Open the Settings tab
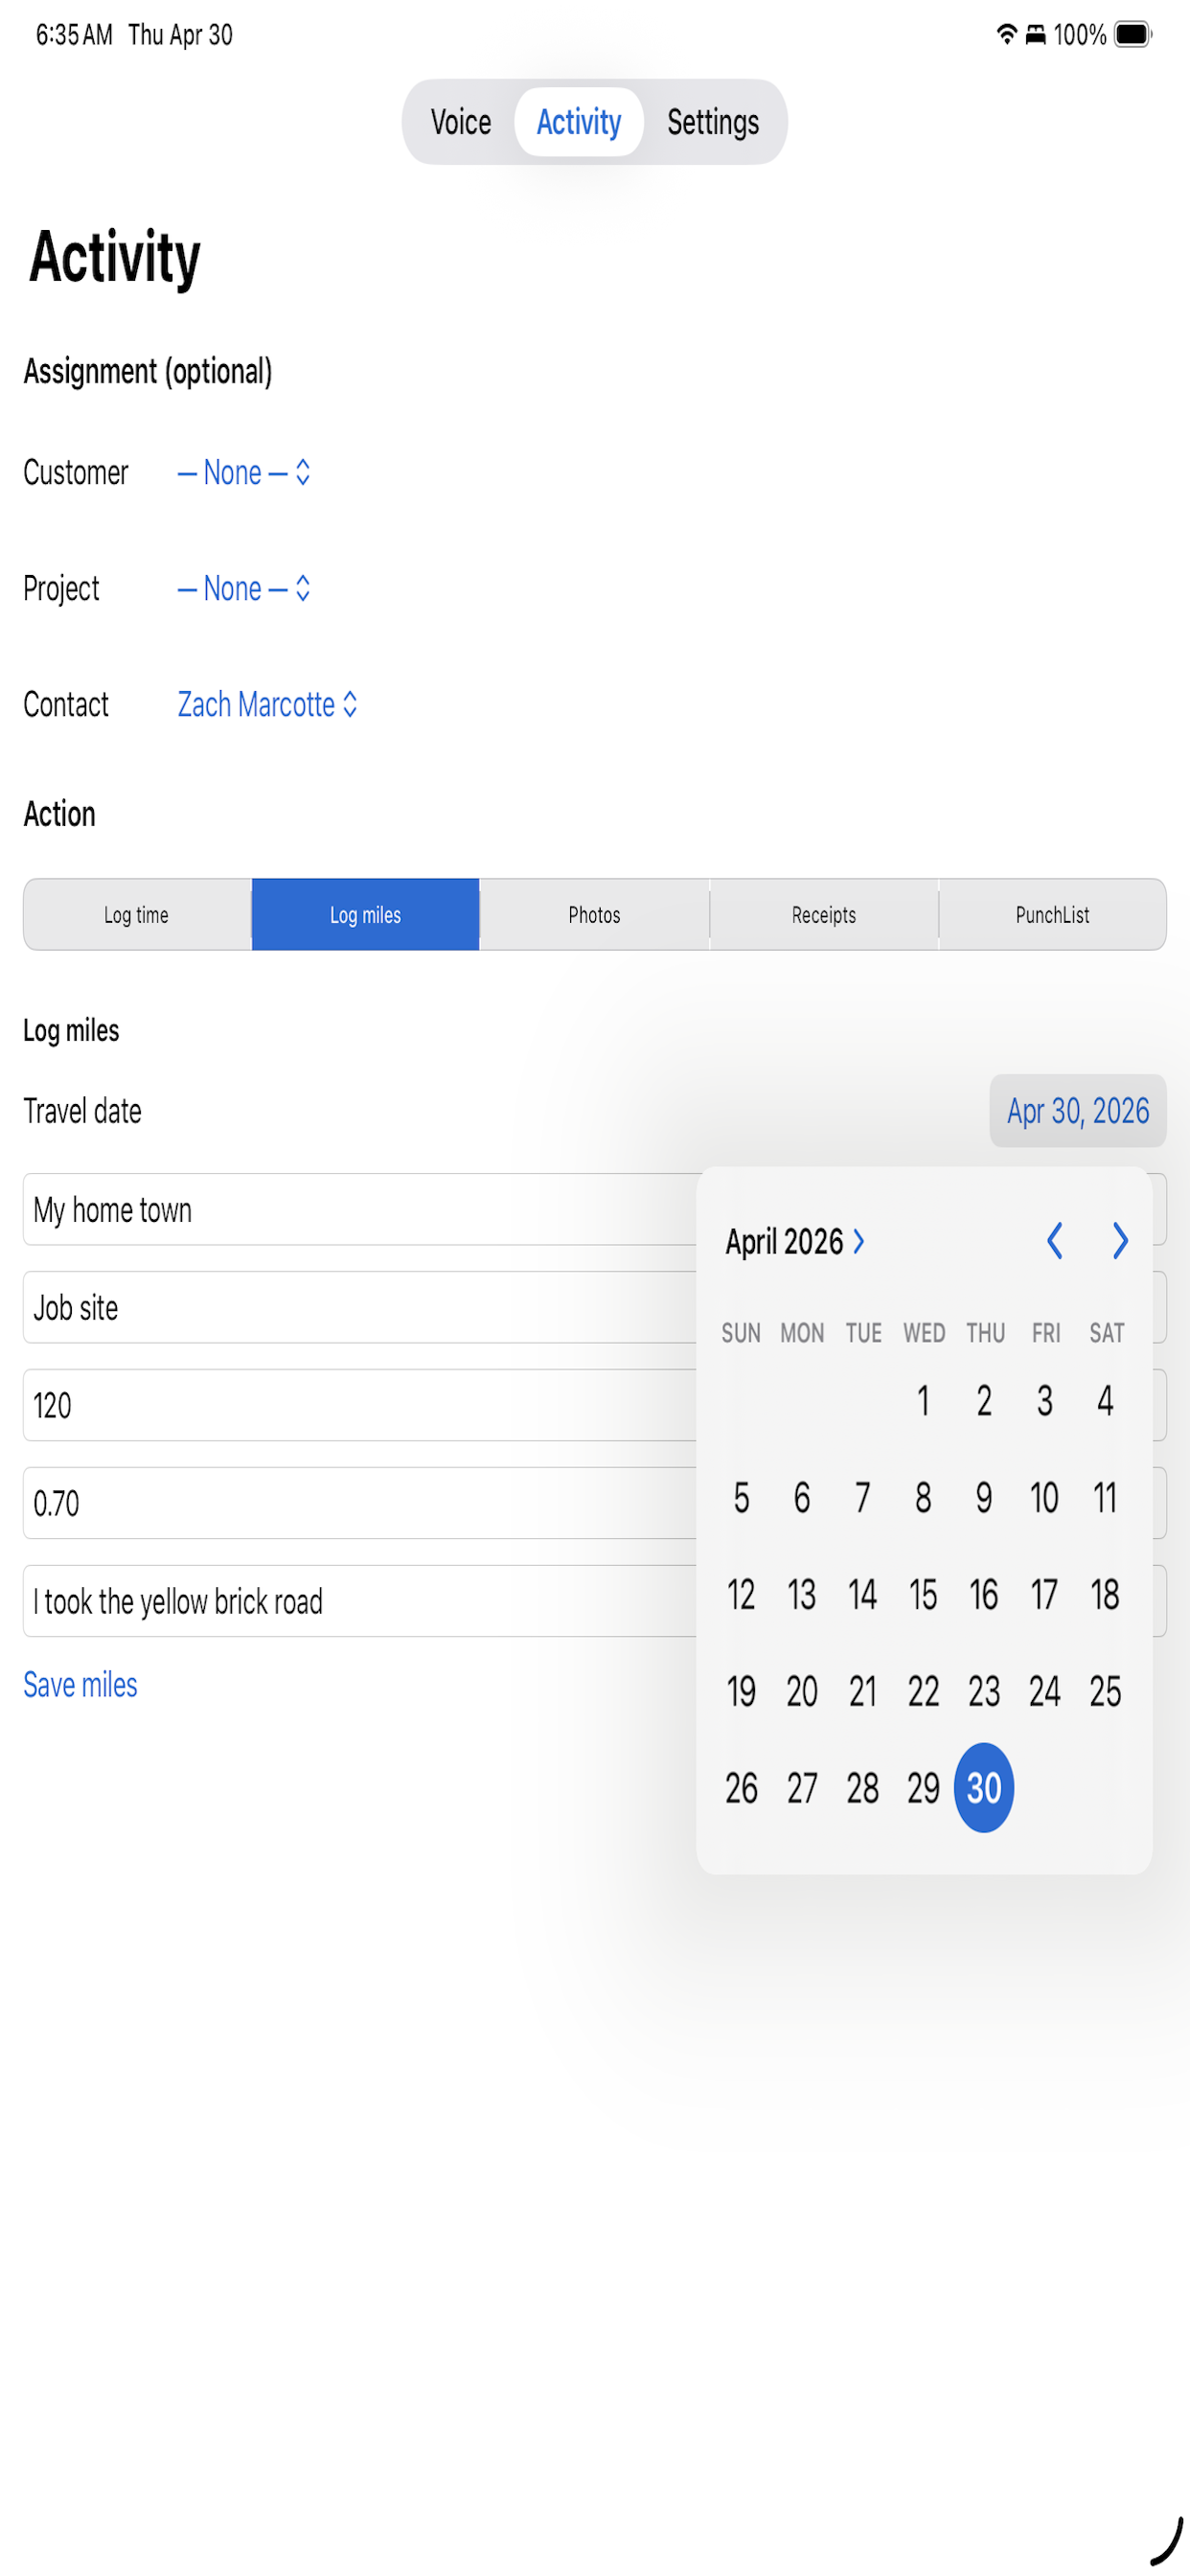1190x2576 pixels. 713,122
